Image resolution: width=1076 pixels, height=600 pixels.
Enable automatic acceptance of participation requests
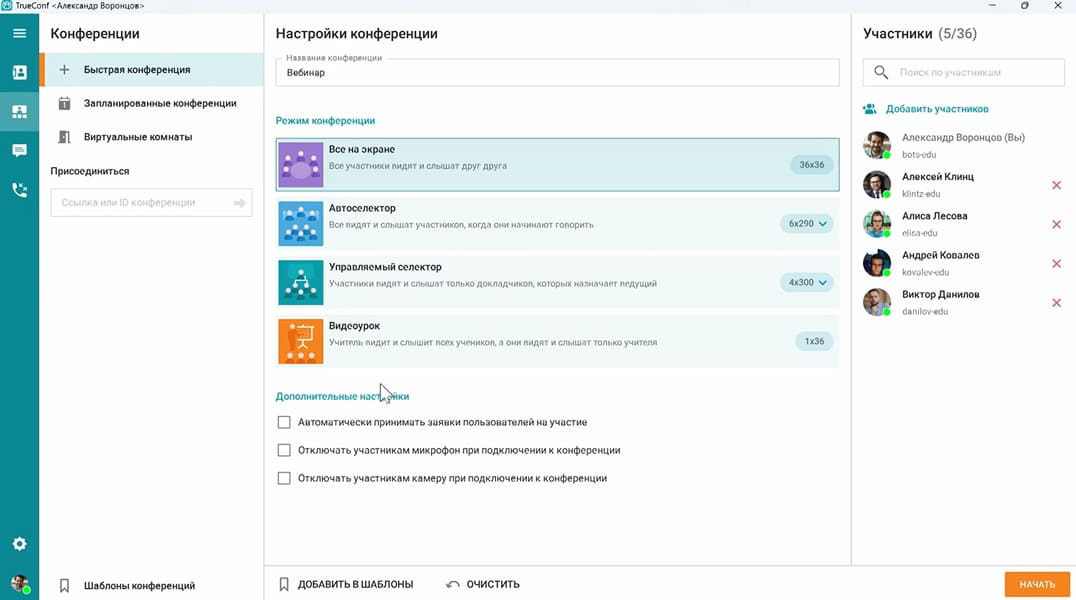point(284,423)
